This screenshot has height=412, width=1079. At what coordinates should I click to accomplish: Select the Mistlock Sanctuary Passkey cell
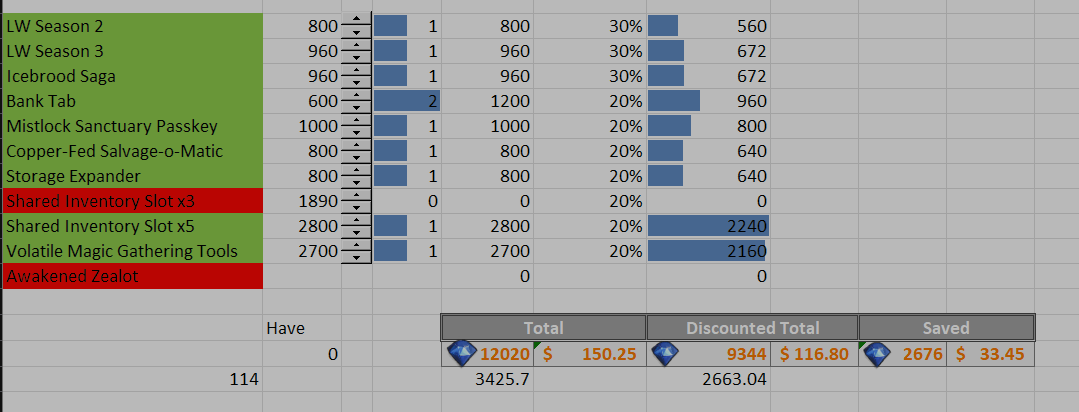pos(132,126)
